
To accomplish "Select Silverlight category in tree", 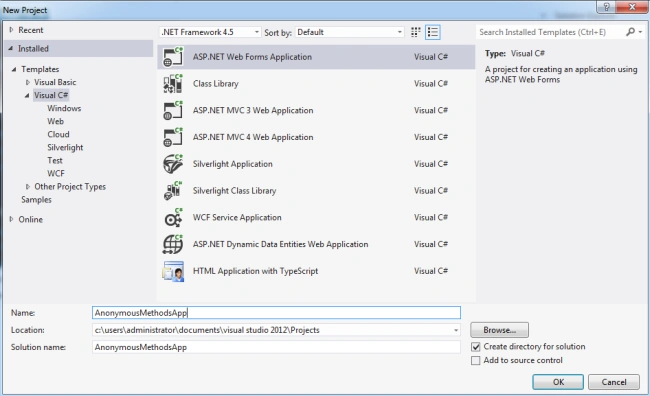I will [x=65, y=147].
